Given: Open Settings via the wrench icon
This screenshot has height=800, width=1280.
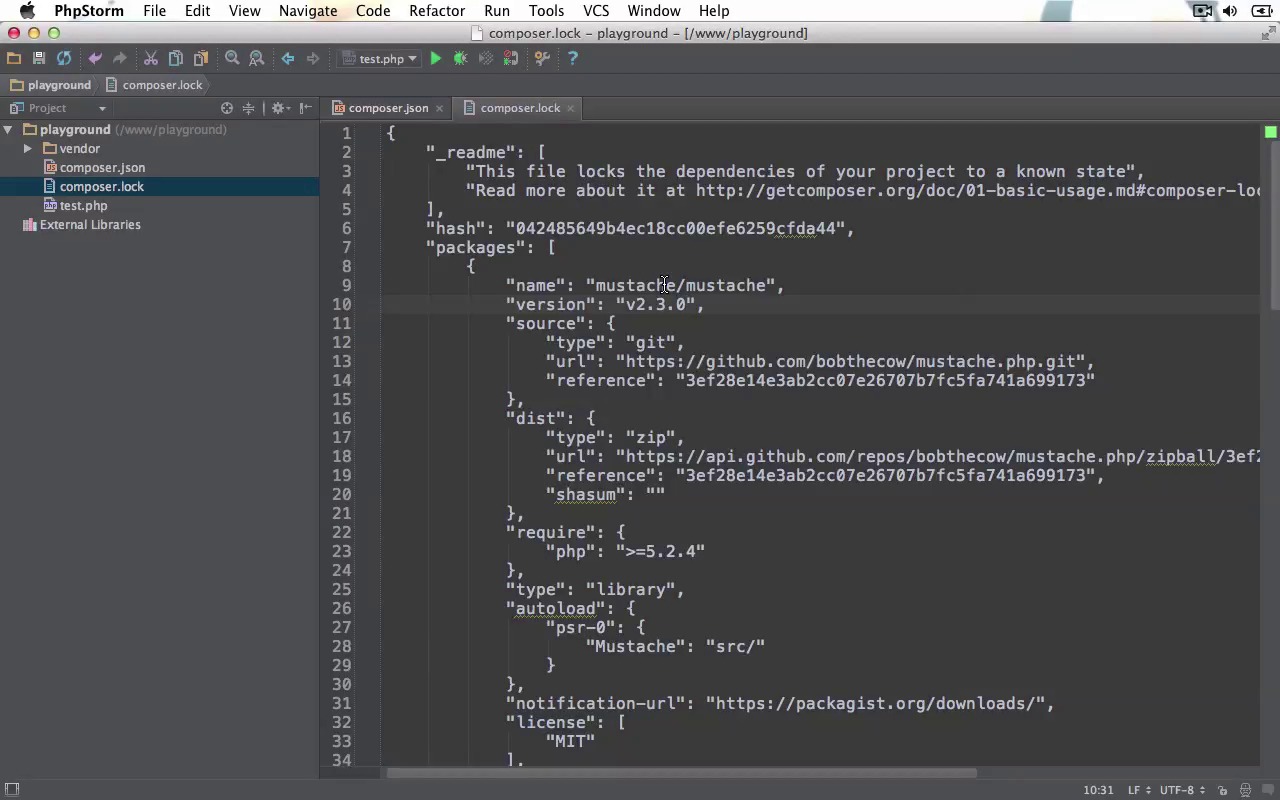Looking at the screenshot, I should click(542, 59).
